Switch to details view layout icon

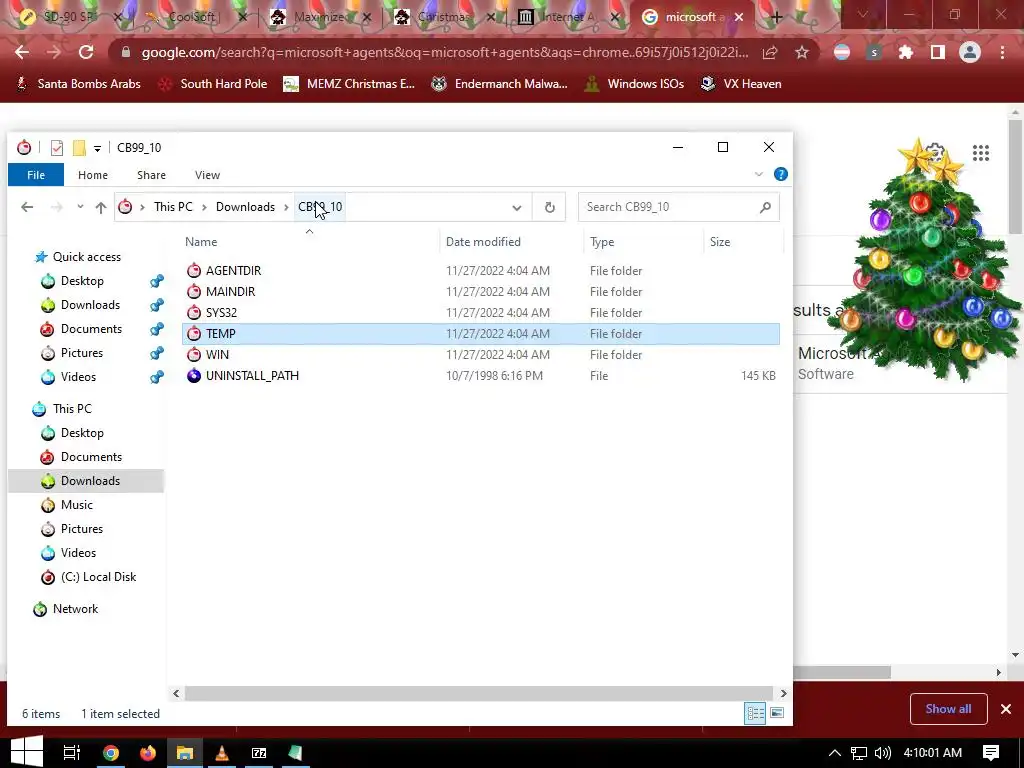[756, 713]
